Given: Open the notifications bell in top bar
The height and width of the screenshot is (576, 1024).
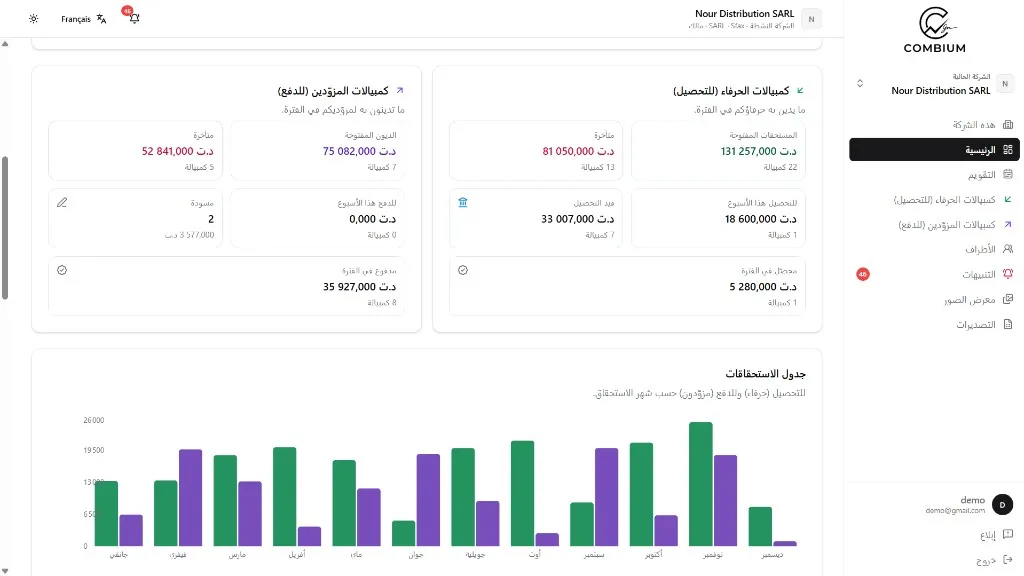Looking at the screenshot, I should click(134, 18).
